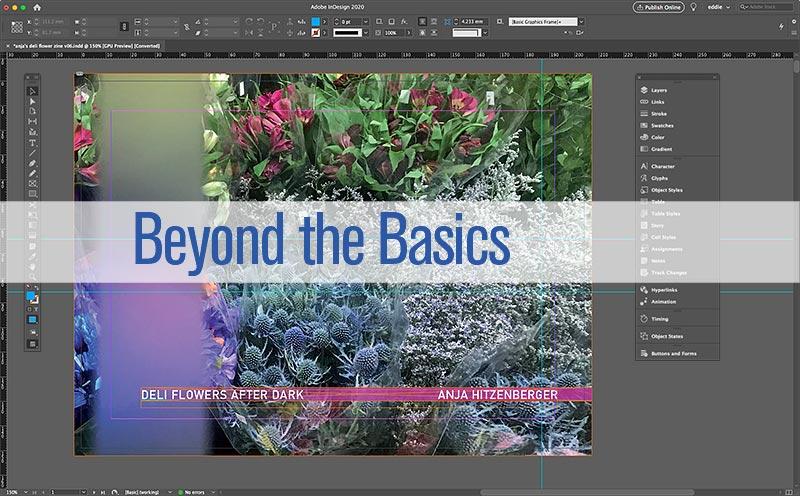Select the Pen tool

coord(32,162)
